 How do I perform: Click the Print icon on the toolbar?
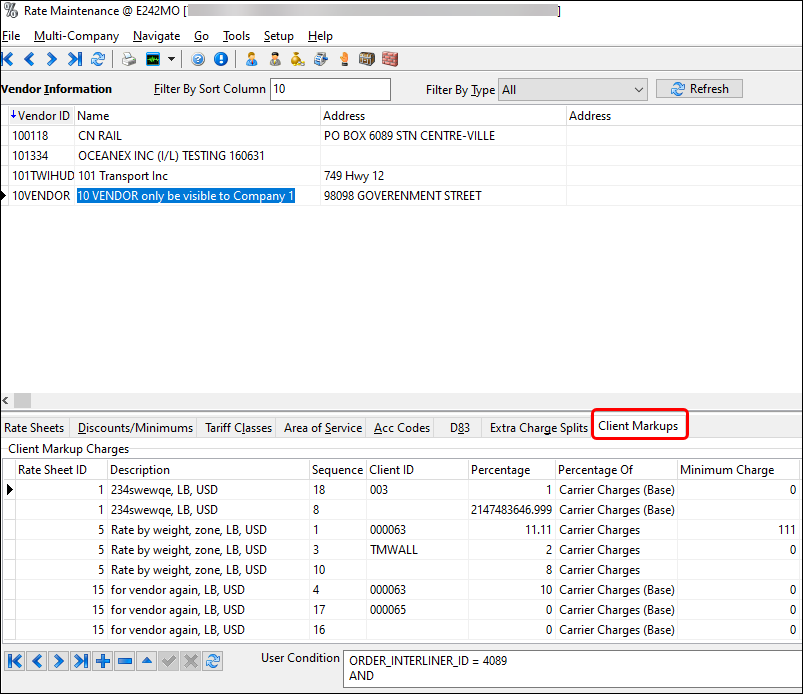128,59
